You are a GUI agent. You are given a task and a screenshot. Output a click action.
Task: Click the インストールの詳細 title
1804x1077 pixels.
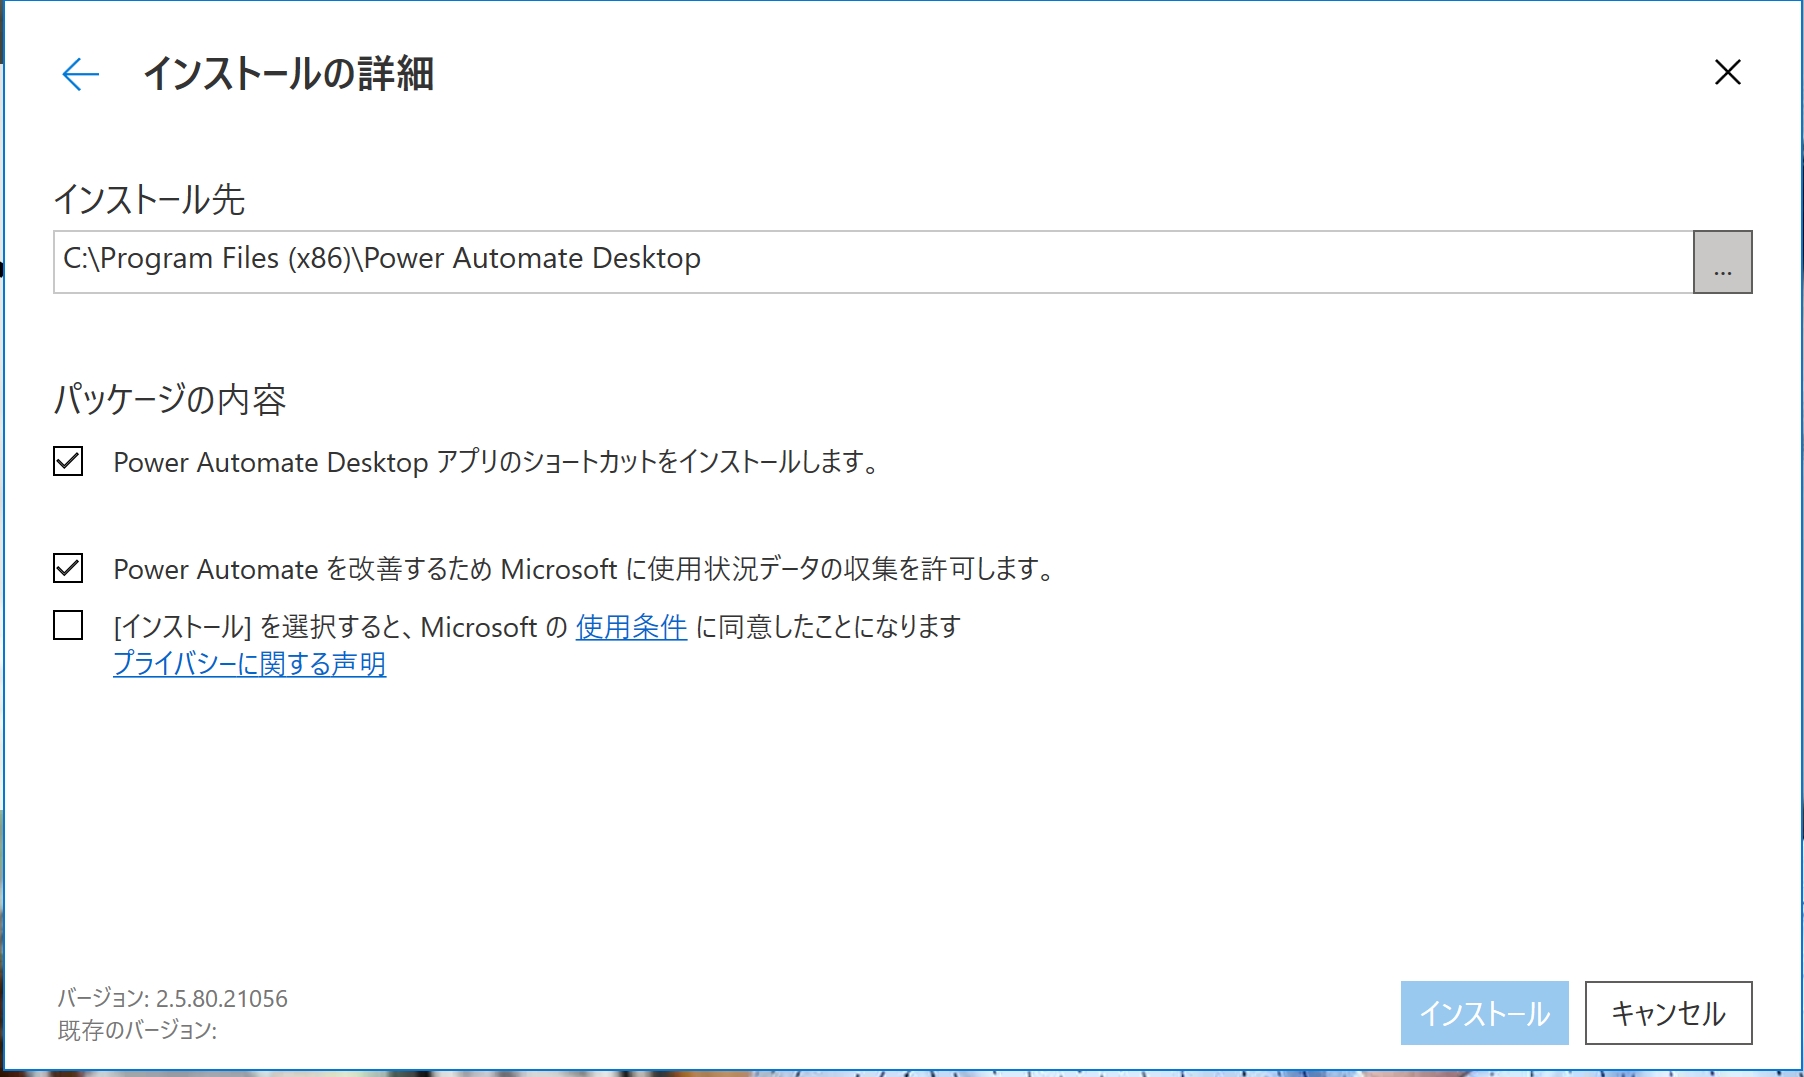288,74
